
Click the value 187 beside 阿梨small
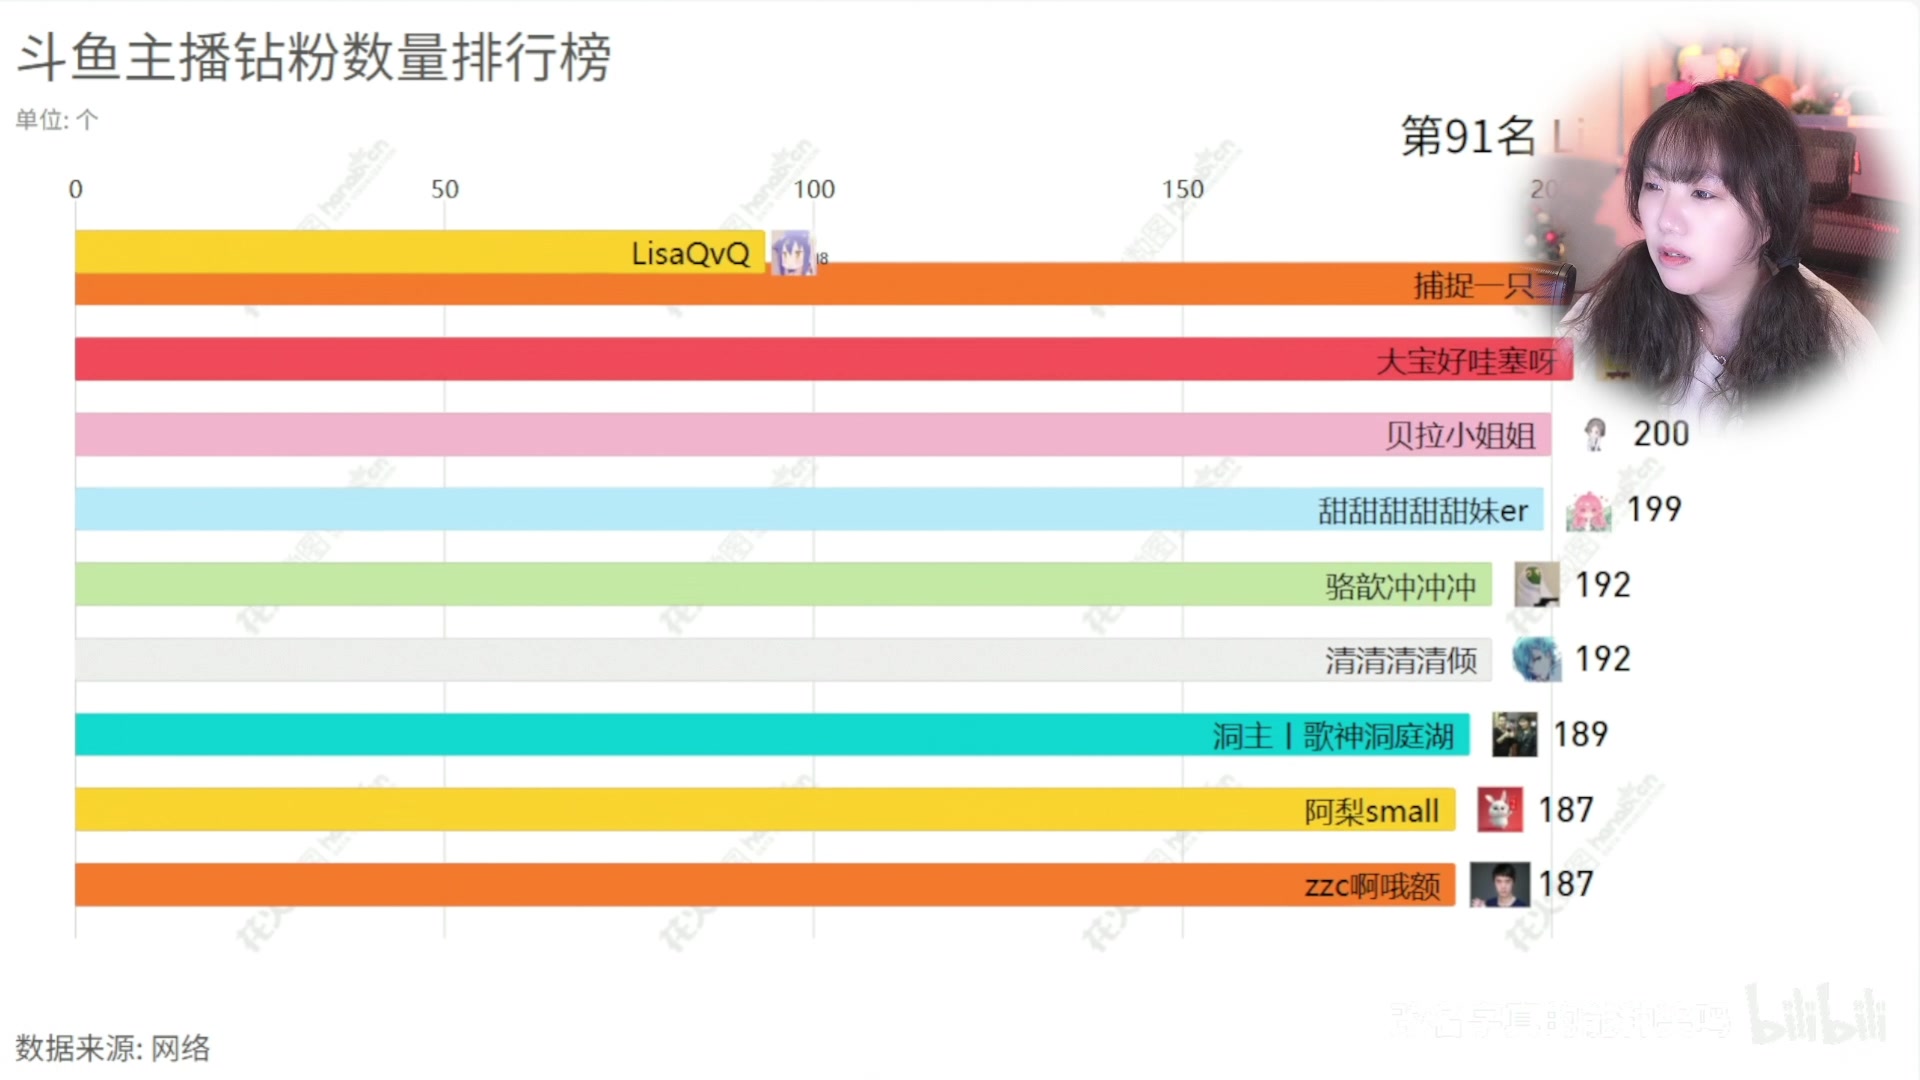pyautogui.click(x=1566, y=810)
